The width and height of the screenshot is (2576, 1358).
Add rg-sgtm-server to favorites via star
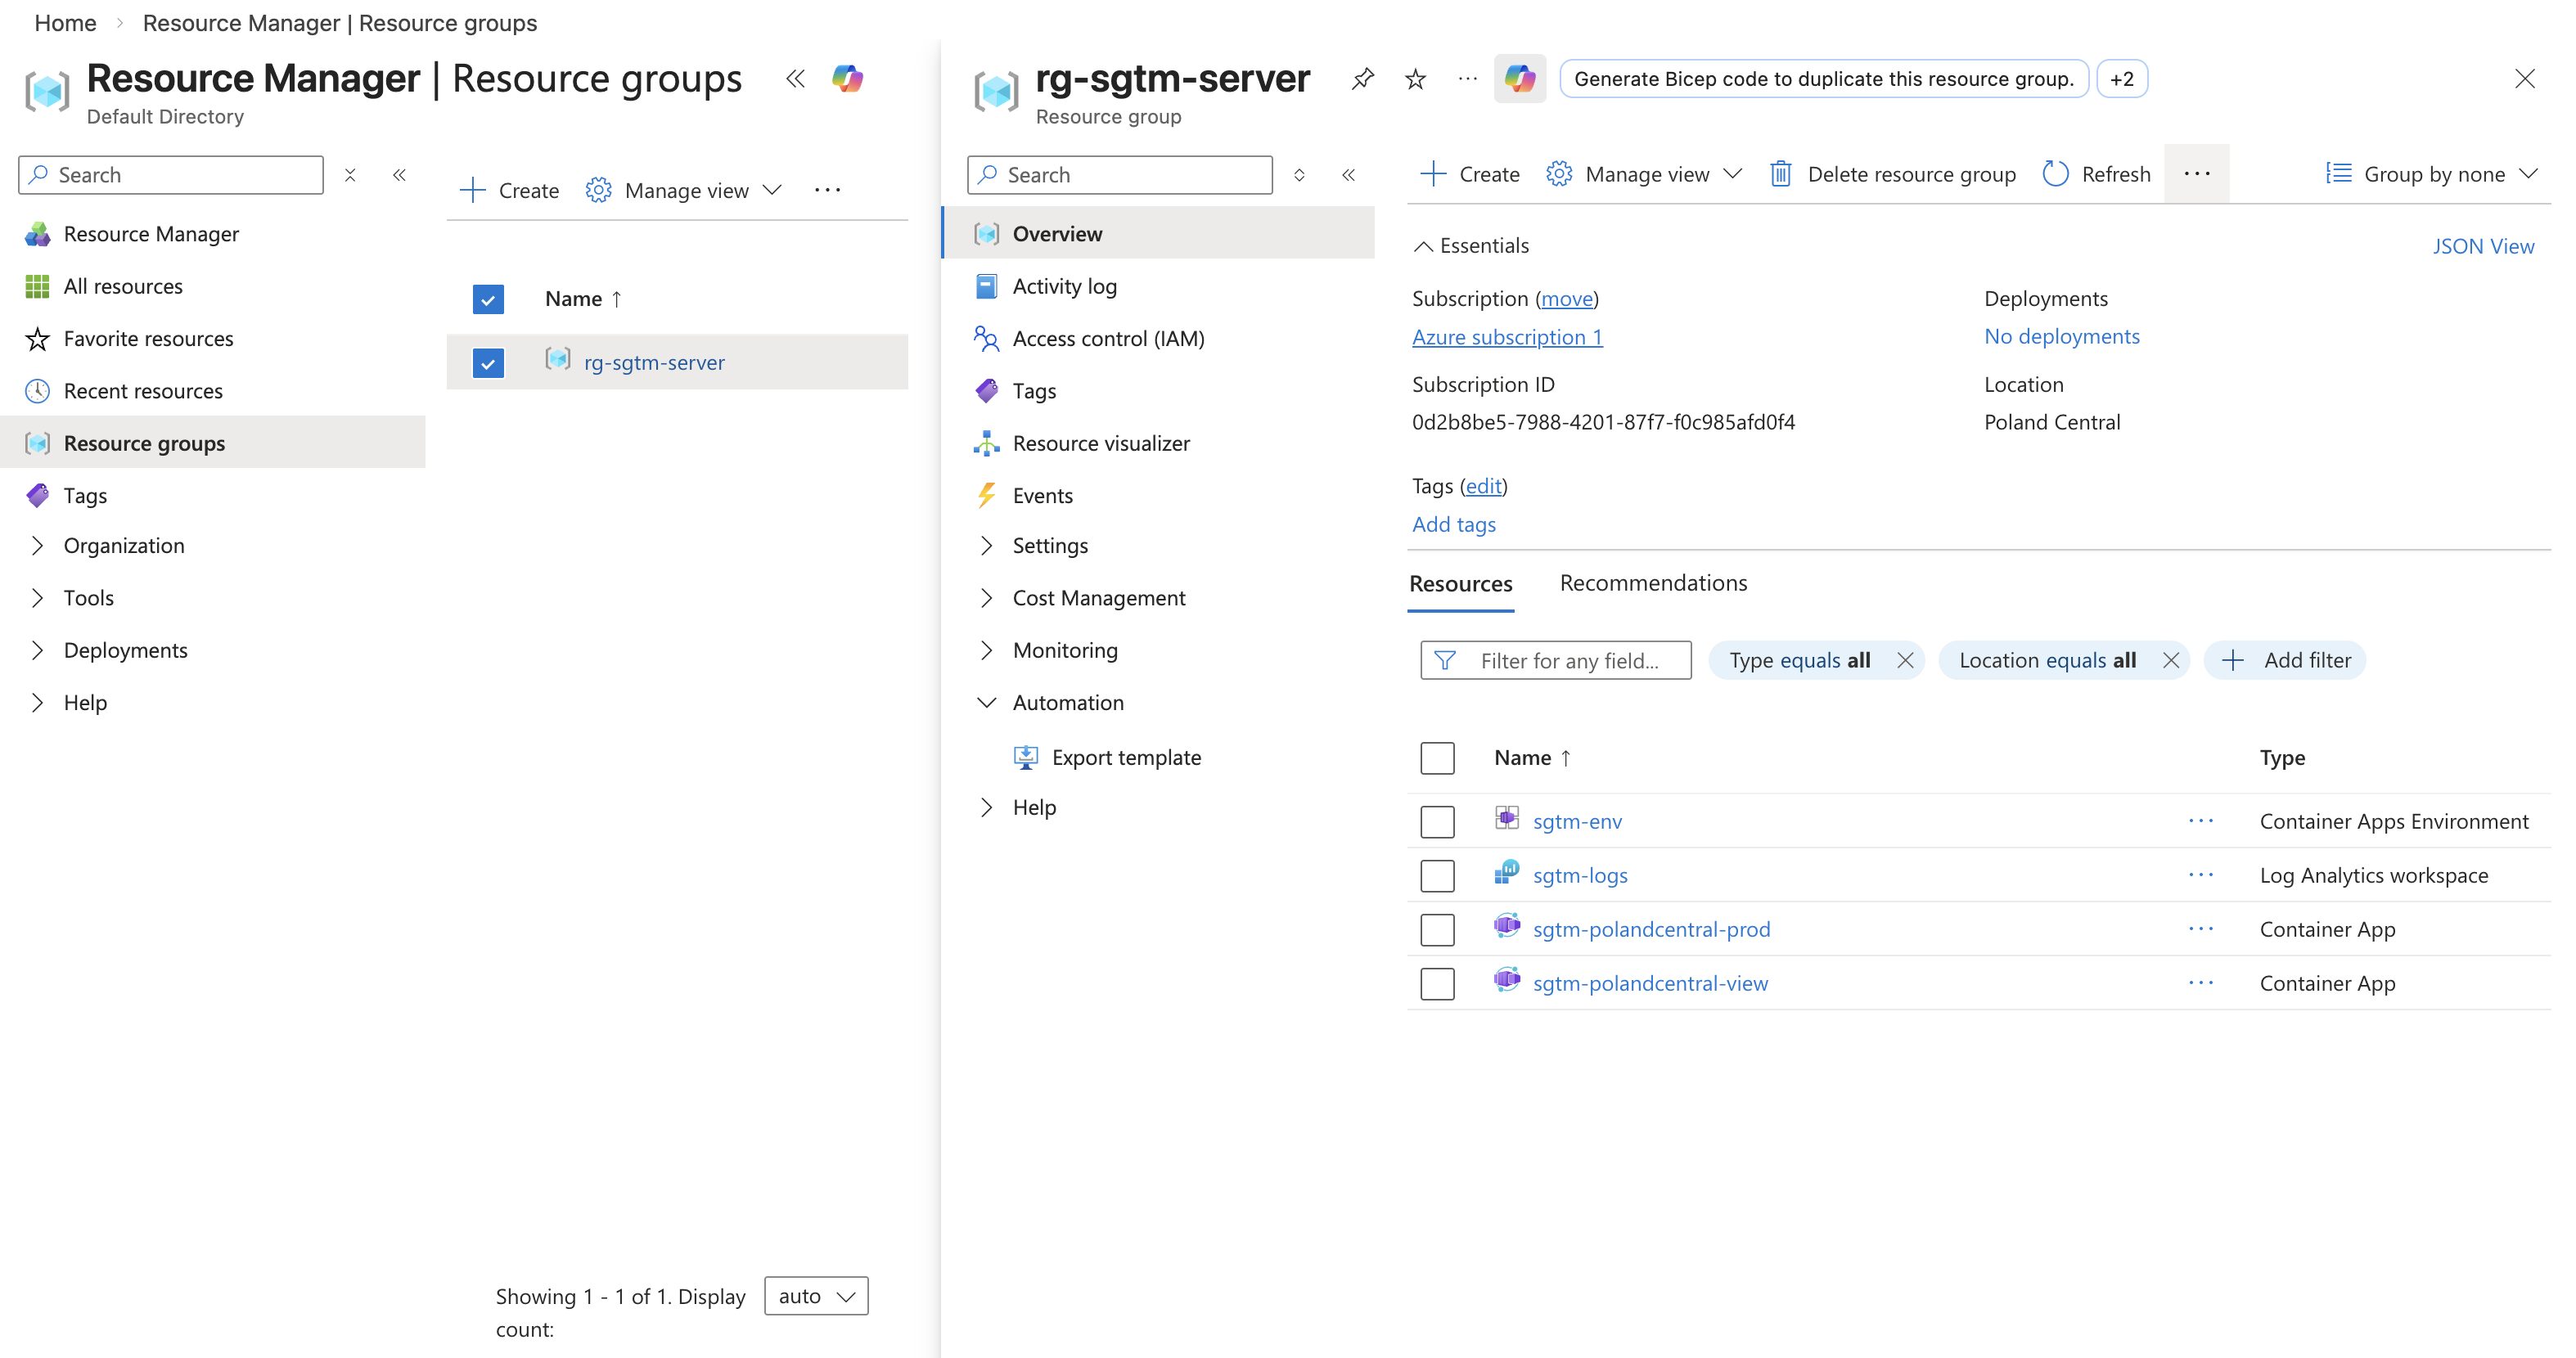pyautogui.click(x=1414, y=78)
